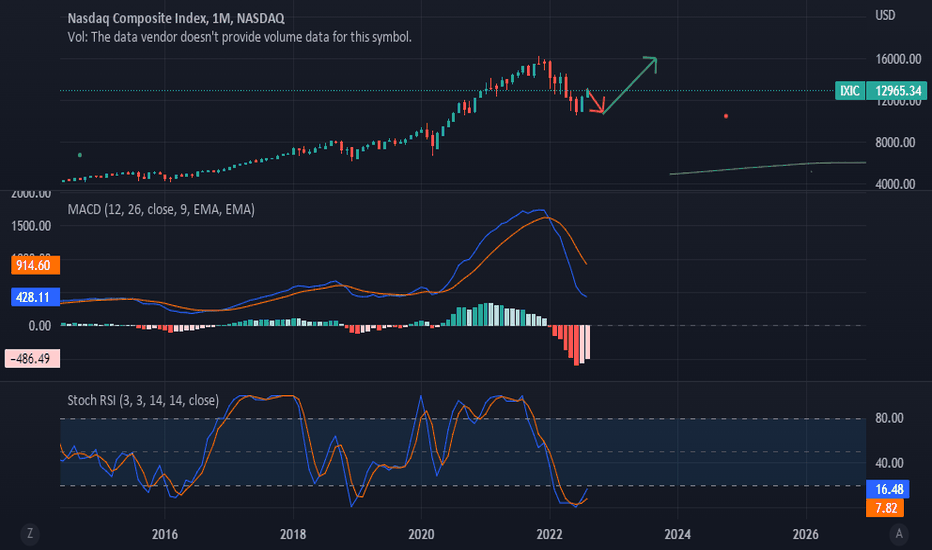932x550 pixels.
Task: Click the orange 7.82 Stoch RSI label
Action: pos(885,508)
